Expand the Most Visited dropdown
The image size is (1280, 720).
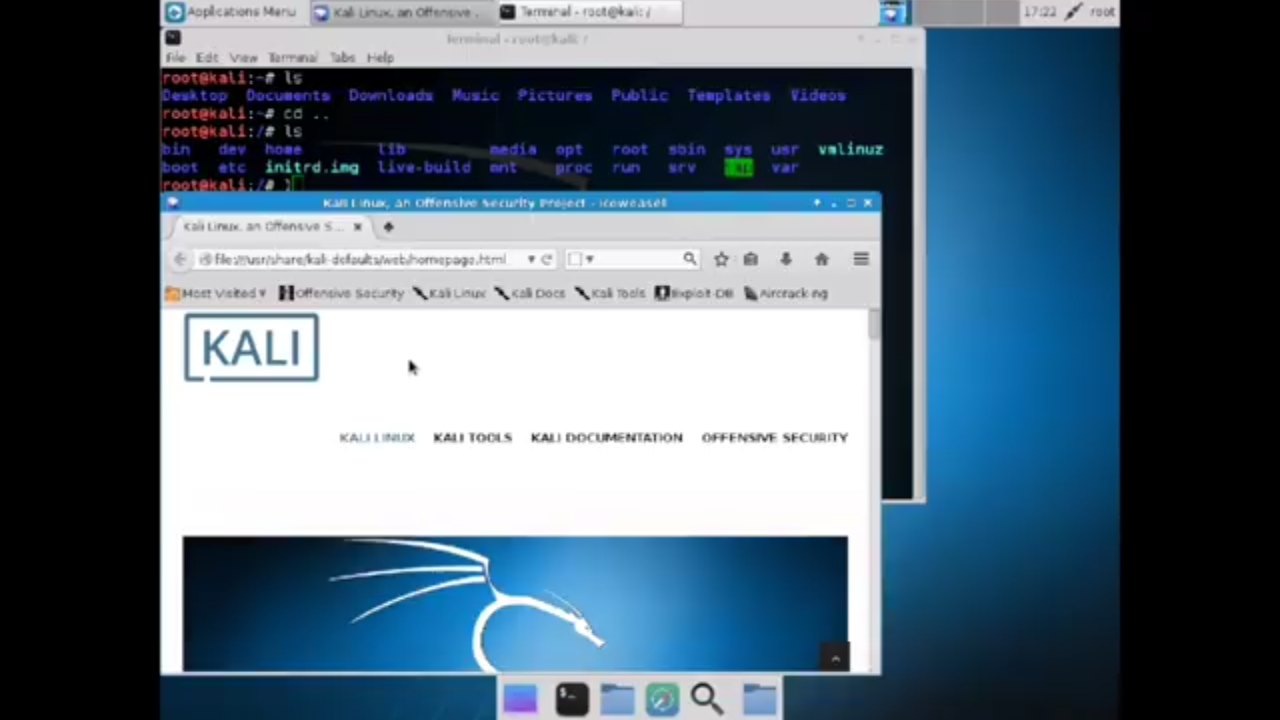[x=222, y=293]
